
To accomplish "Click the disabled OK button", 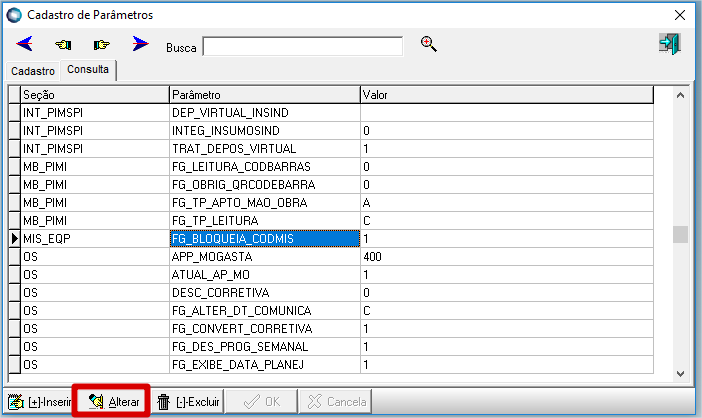I will pyautogui.click(x=262, y=401).
